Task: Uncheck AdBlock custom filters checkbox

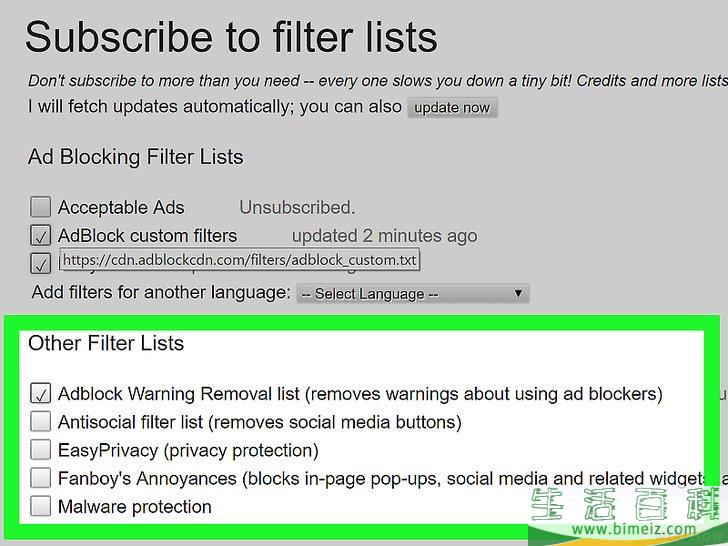Action: 40,235
